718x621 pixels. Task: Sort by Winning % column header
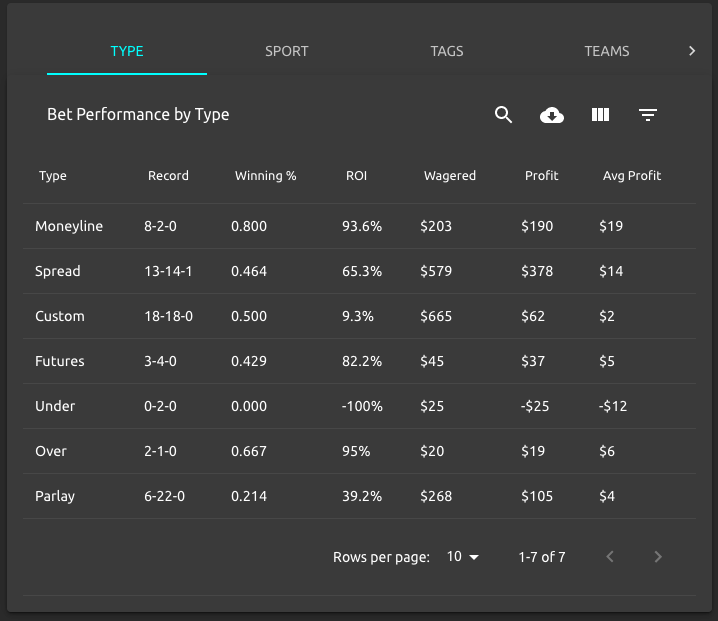pyautogui.click(x=265, y=176)
